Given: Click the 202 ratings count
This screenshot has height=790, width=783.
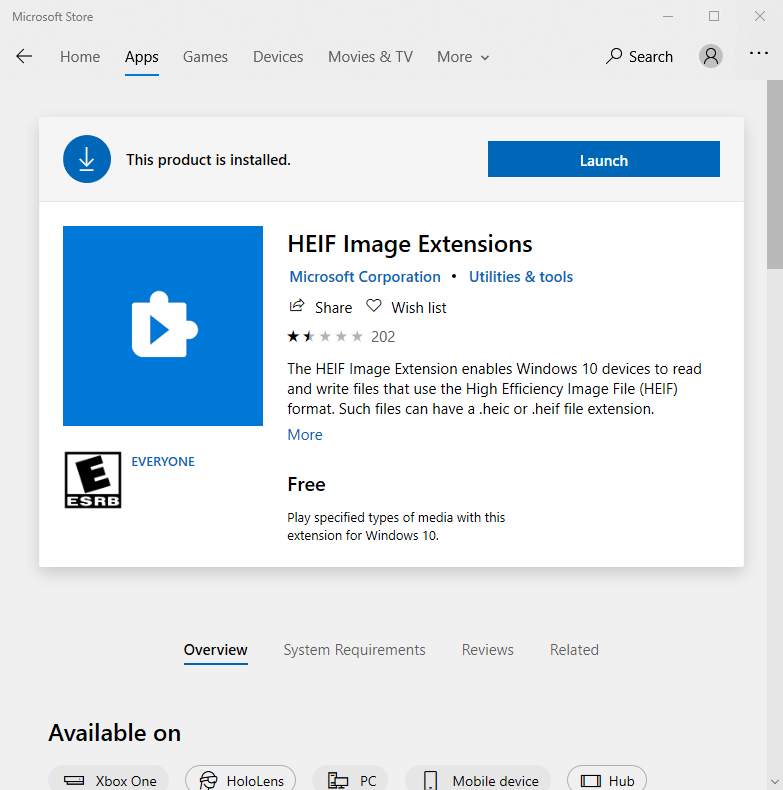Looking at the screenshot, I should pyautogui.click(x=383, y=337).
